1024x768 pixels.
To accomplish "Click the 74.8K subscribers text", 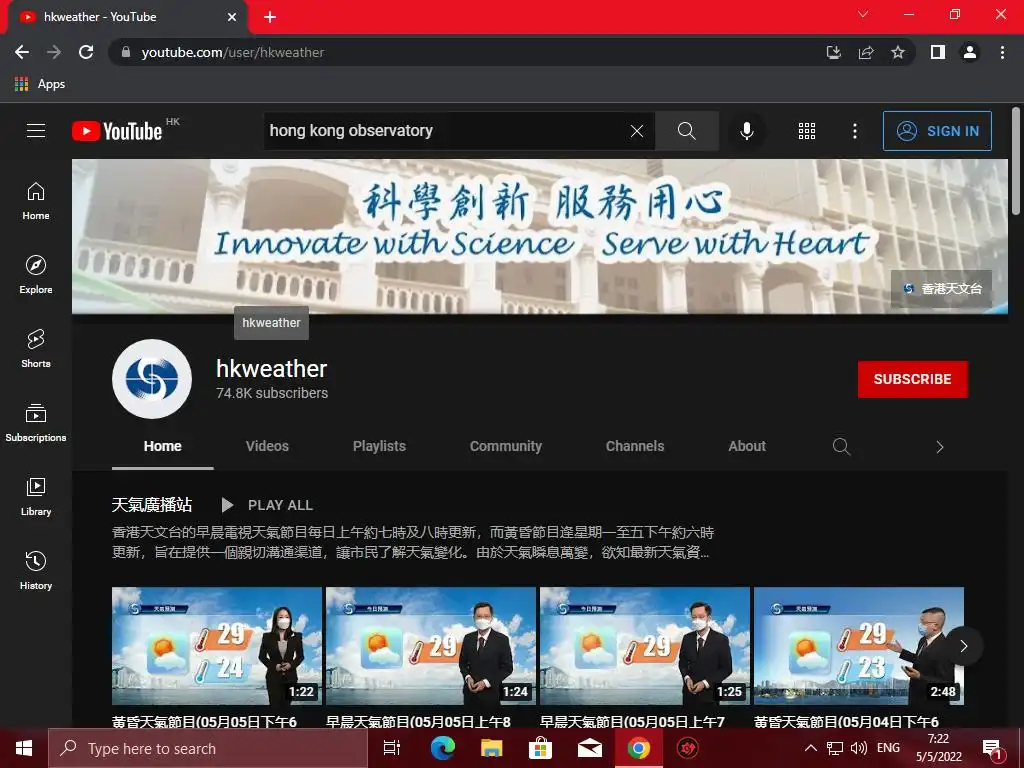I will point(272,393).
